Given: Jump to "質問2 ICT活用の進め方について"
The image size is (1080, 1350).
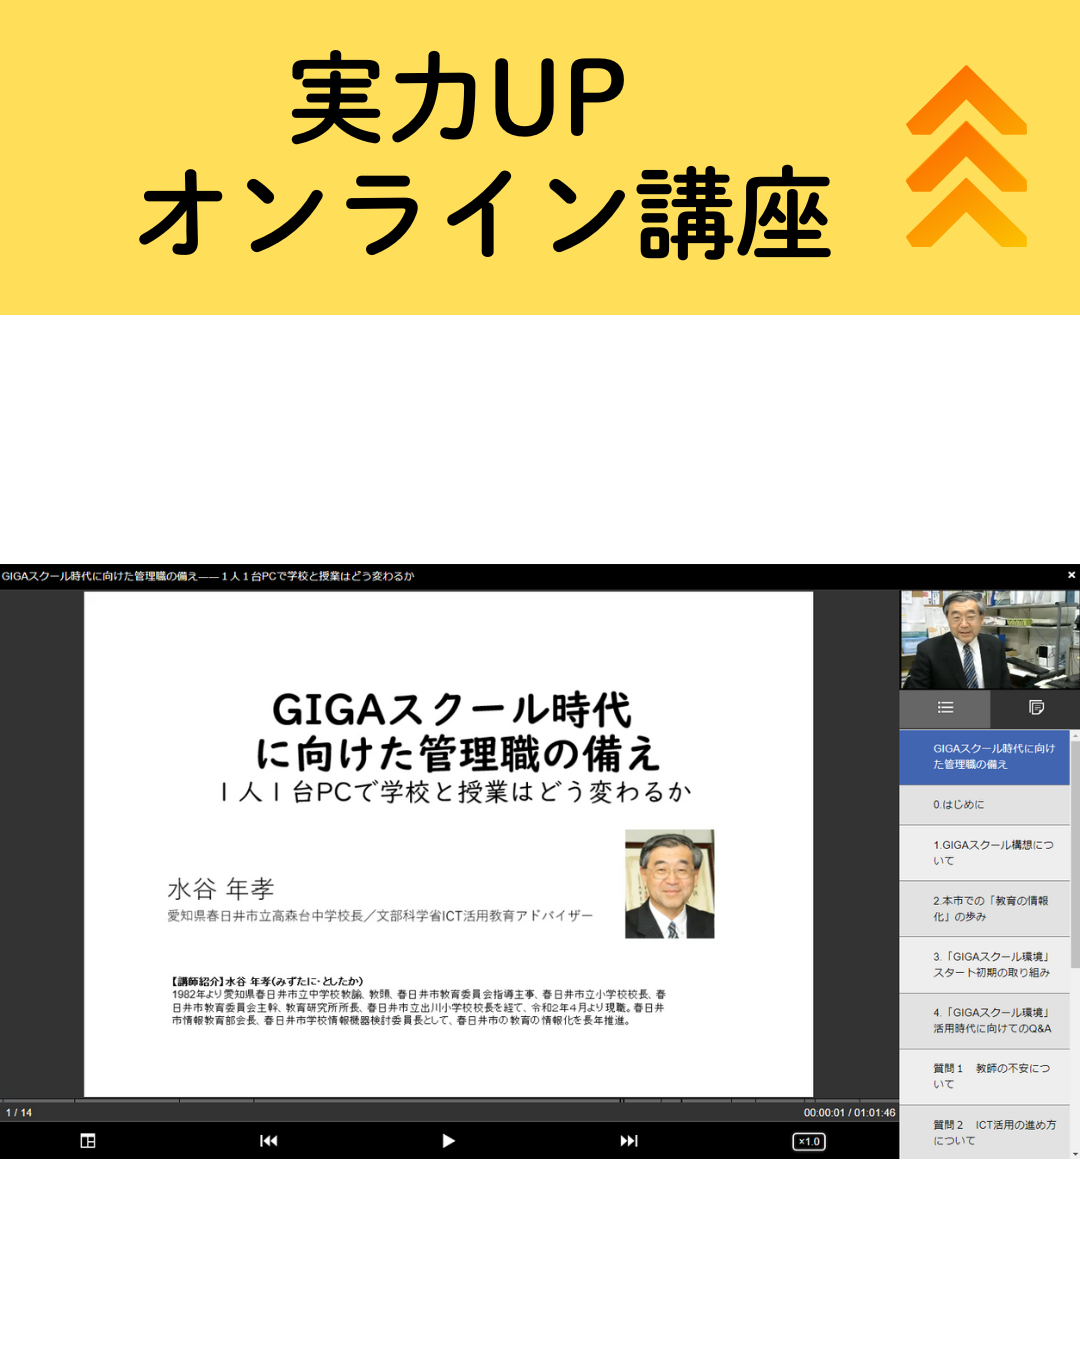Looking at the screenshot, I should pyautogui.click(x=984, y=1133).
